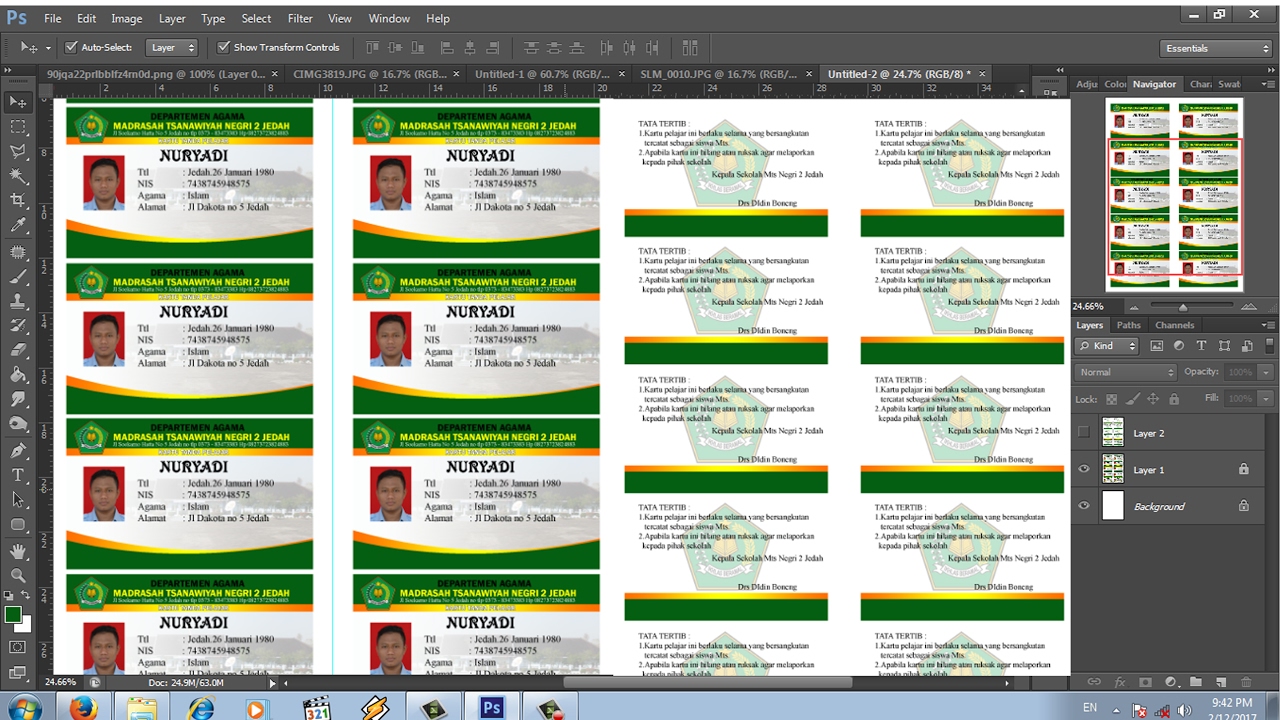Screen dimensions: 1280x720
Task: Open Firefox from the taskbar
Action: (x=84, y=708)
